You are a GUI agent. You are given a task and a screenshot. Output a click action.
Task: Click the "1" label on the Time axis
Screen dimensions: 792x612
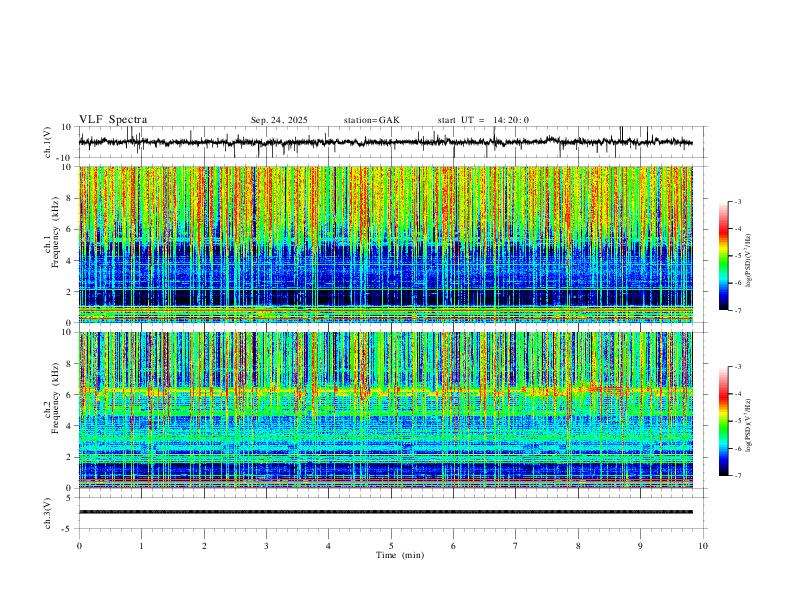click(x=141, y=546)
